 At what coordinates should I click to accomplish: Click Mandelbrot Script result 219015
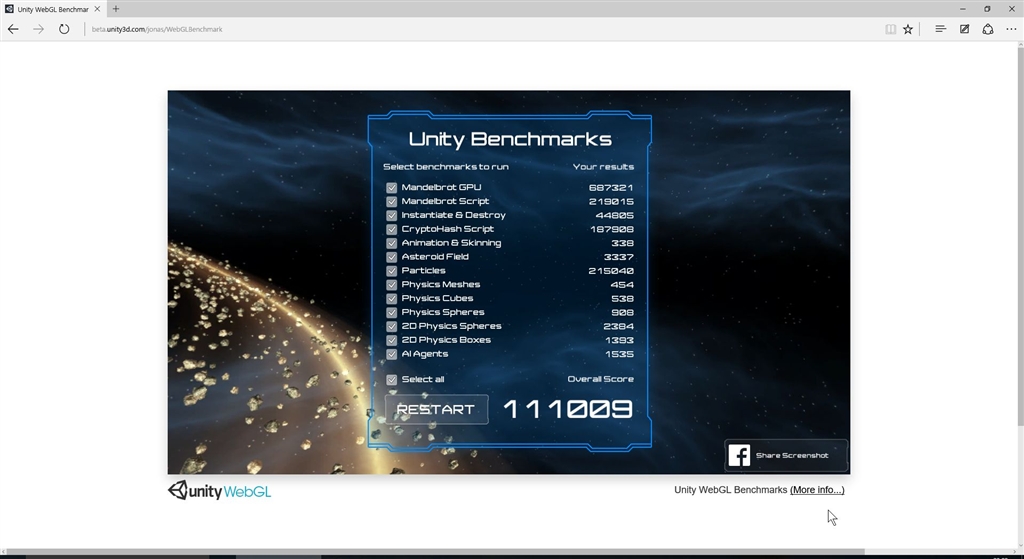pos(611,201)
